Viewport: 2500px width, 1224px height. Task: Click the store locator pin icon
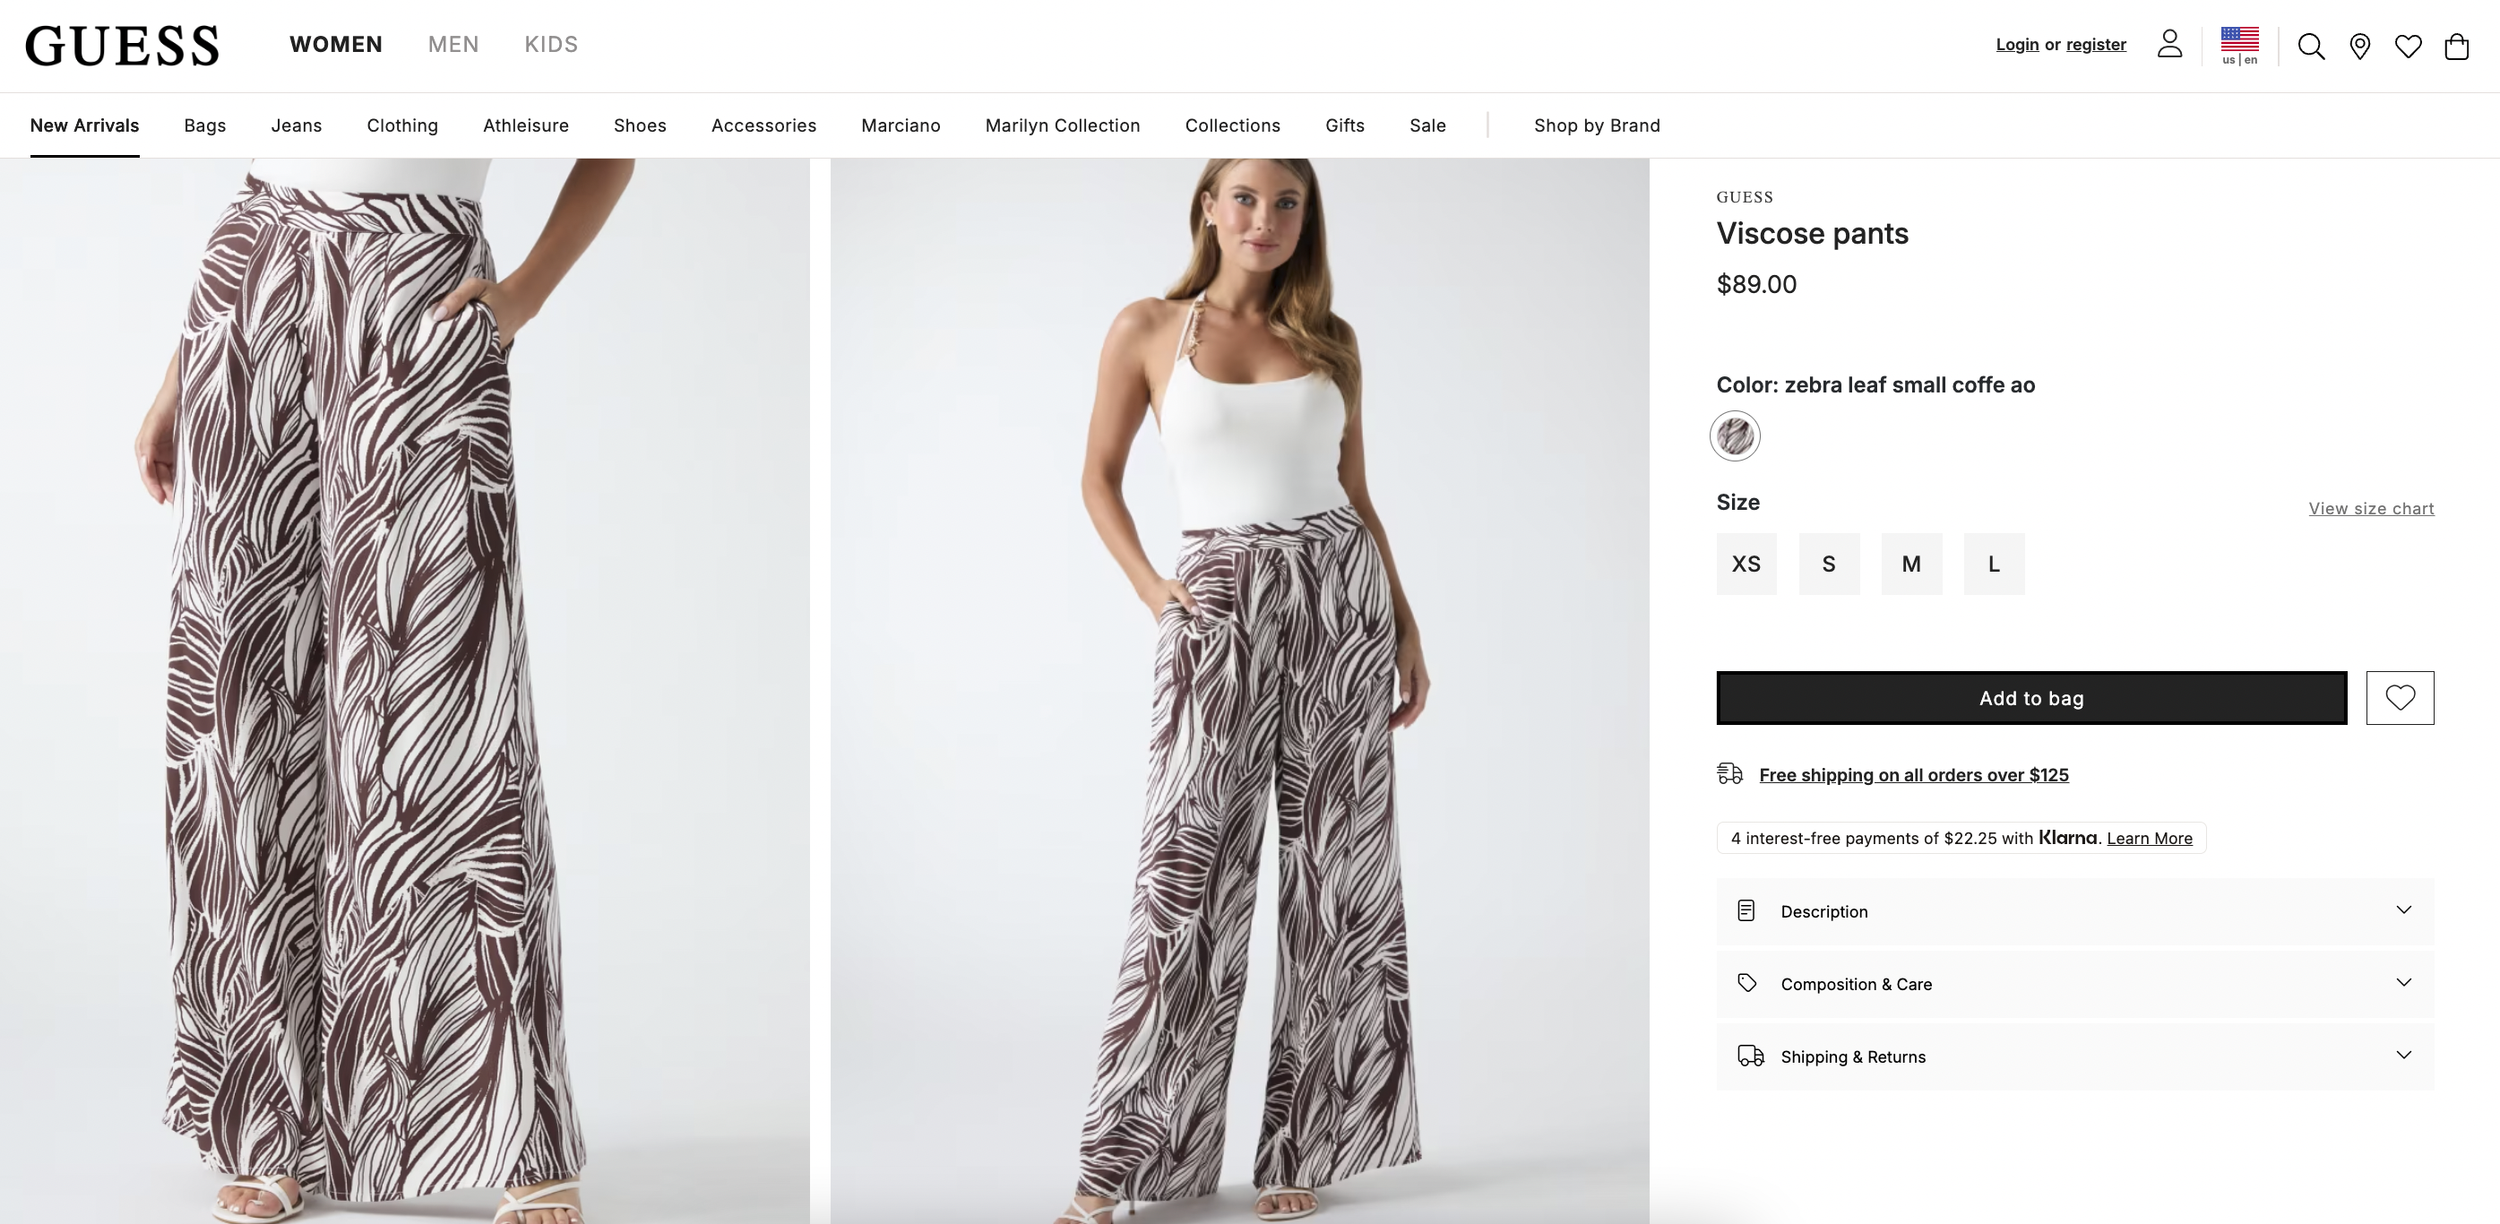[2360, 46]
